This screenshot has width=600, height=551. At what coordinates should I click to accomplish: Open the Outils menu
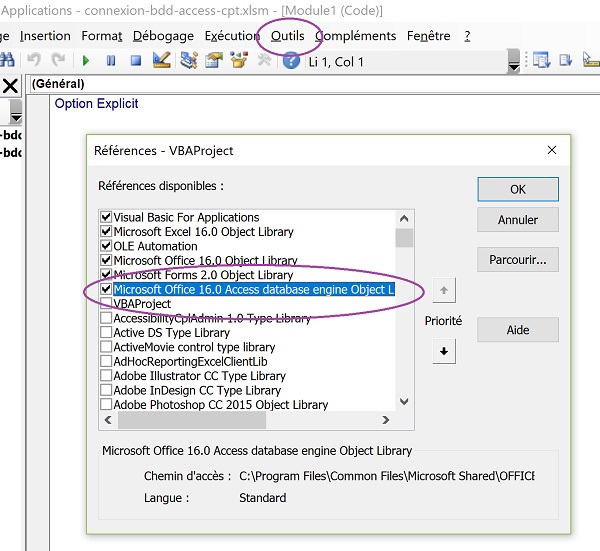(288, 36)
